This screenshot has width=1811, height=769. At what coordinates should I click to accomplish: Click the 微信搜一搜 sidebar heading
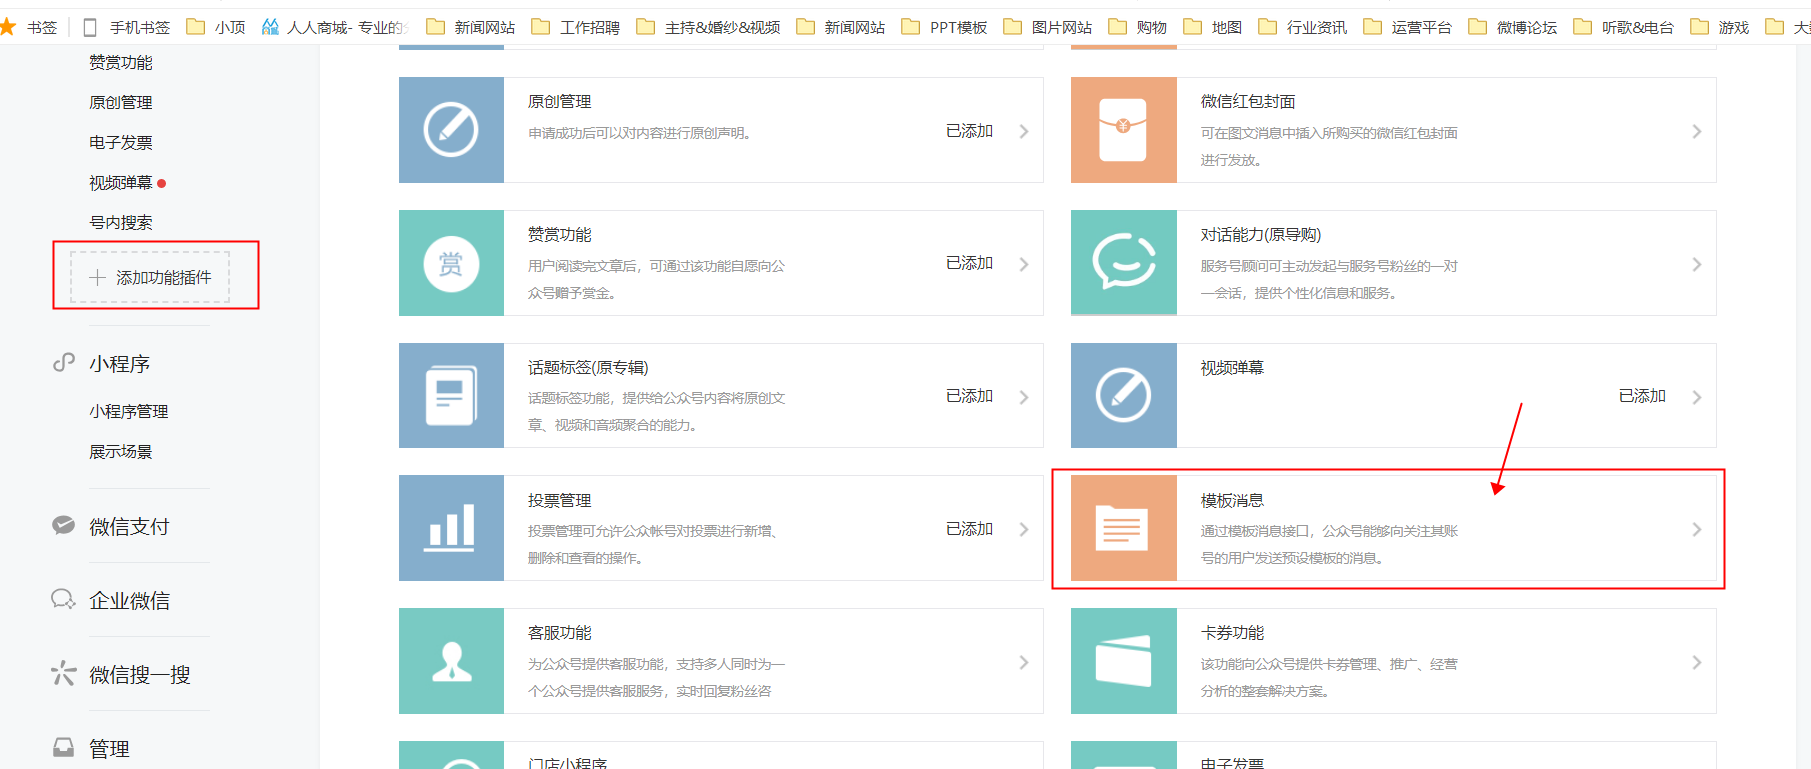click(x=140, y=674)
